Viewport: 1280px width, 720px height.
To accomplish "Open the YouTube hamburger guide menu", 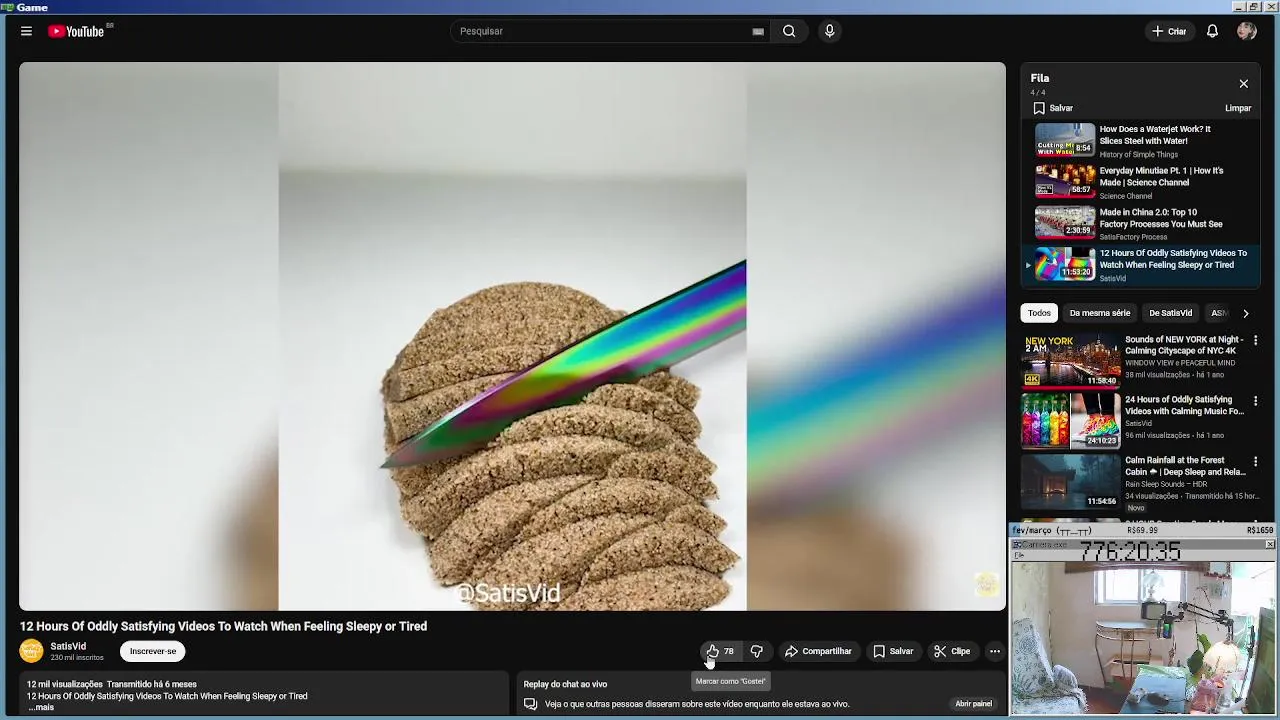I will click(26, 31).
